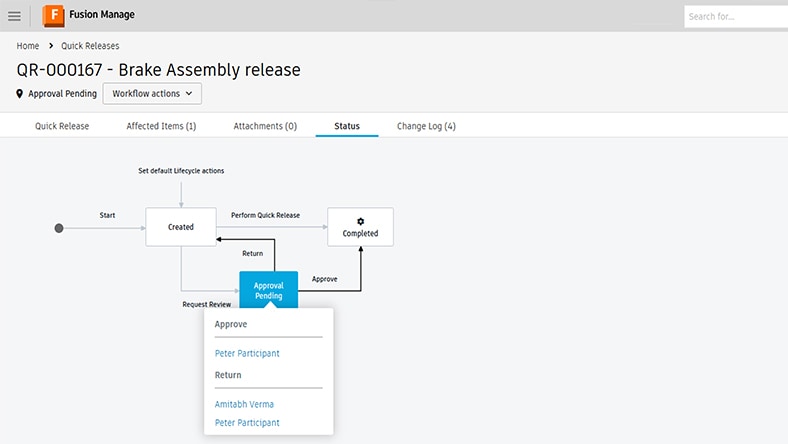Open the hamburger navigation menu
788x444 pixels.
pyautogui.click(x=14, y=16)
